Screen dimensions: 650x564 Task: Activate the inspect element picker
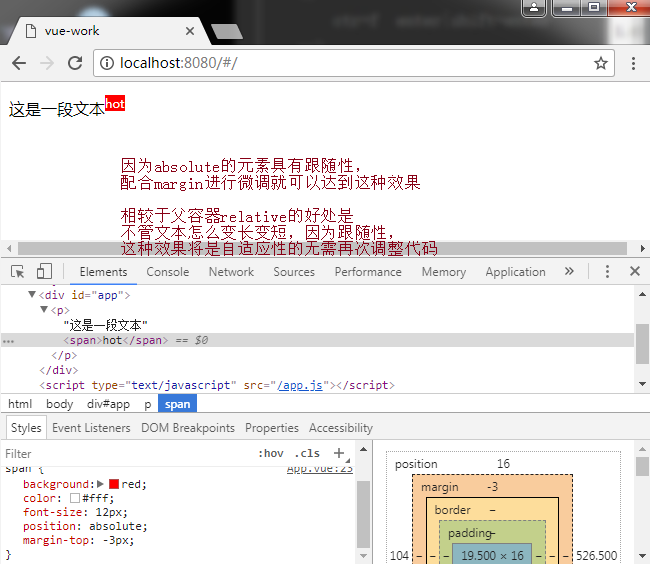tap(17, 272)
